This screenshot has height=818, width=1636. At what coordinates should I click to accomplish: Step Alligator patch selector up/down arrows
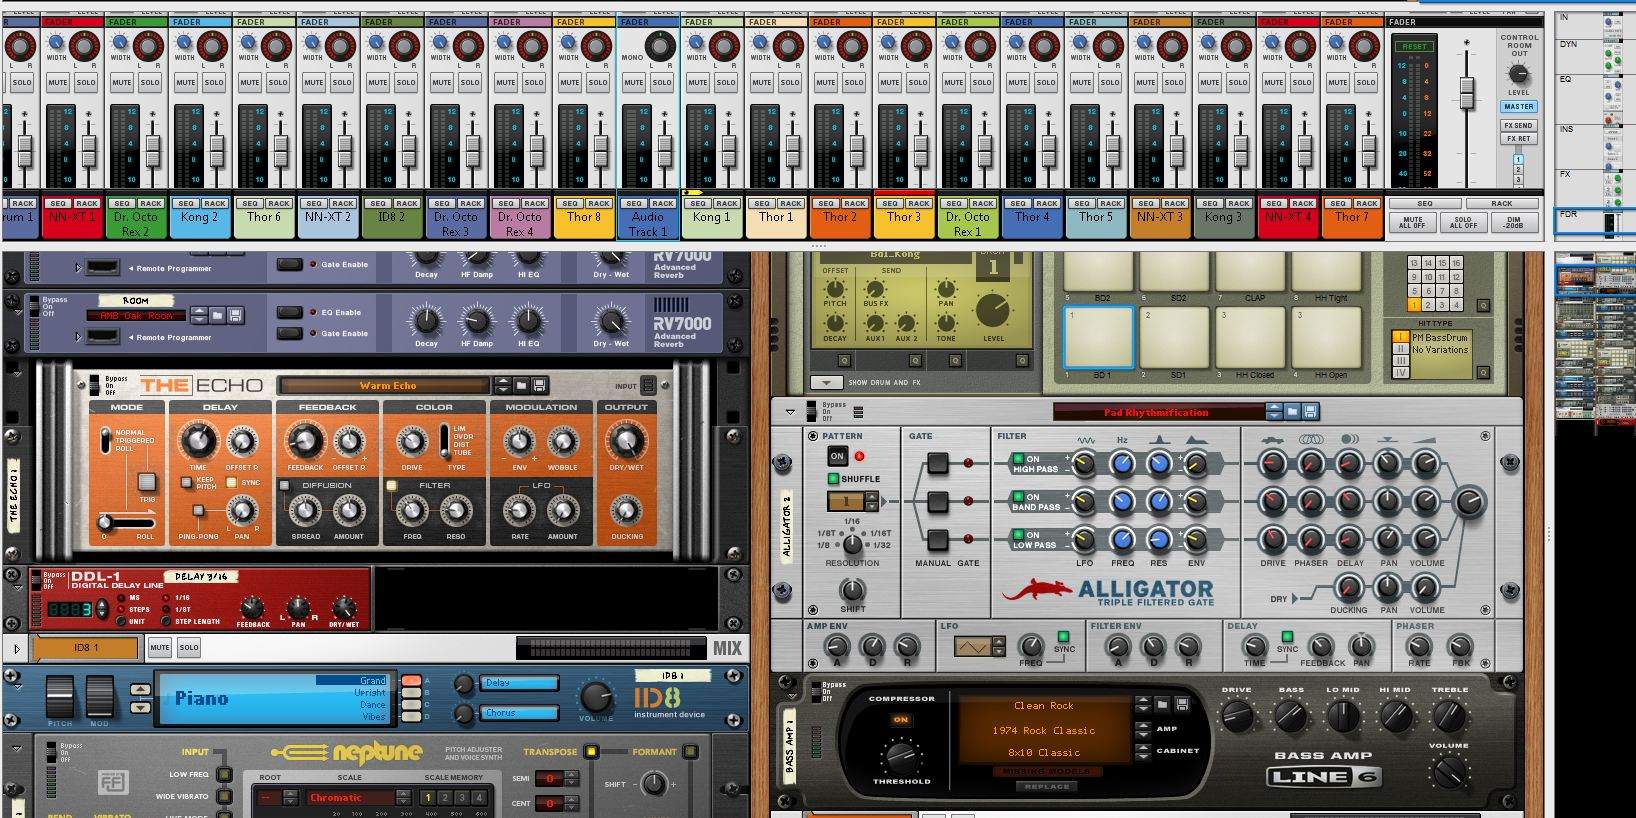(x=1274, y=411)
